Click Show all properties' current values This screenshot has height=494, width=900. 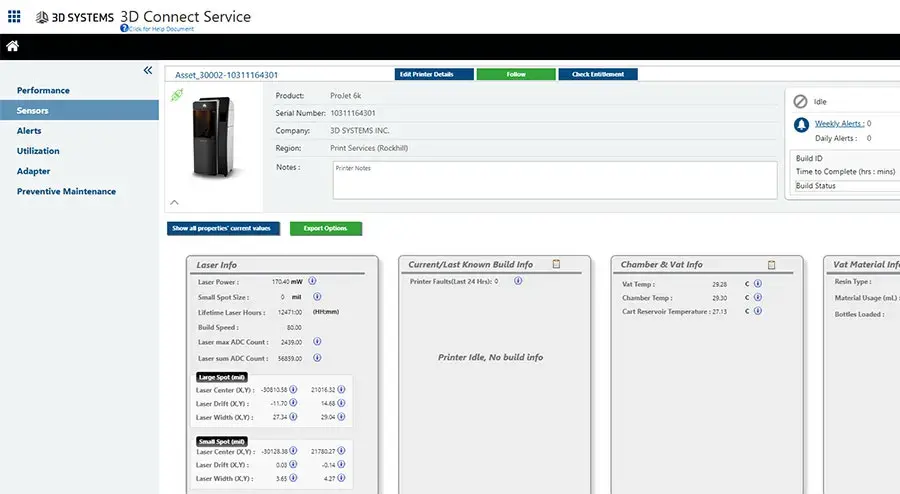pyautogui.click(x=223, y=228)
